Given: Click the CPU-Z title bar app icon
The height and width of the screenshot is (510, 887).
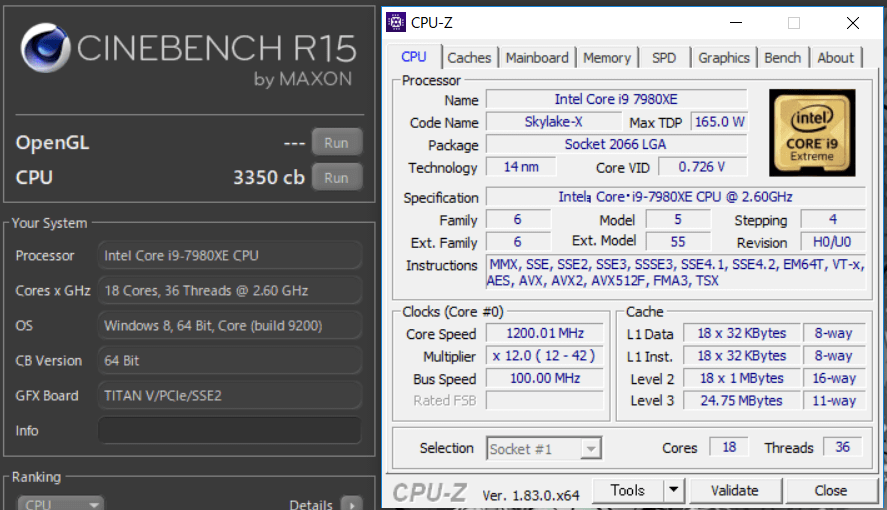Looking at the screenshot, I should (x=396, y=23).
